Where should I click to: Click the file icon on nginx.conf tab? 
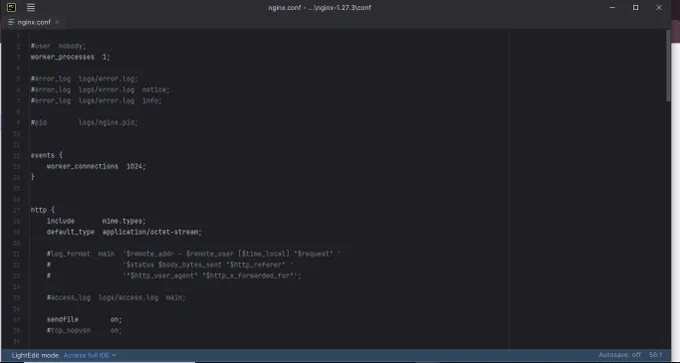point(11,22)
